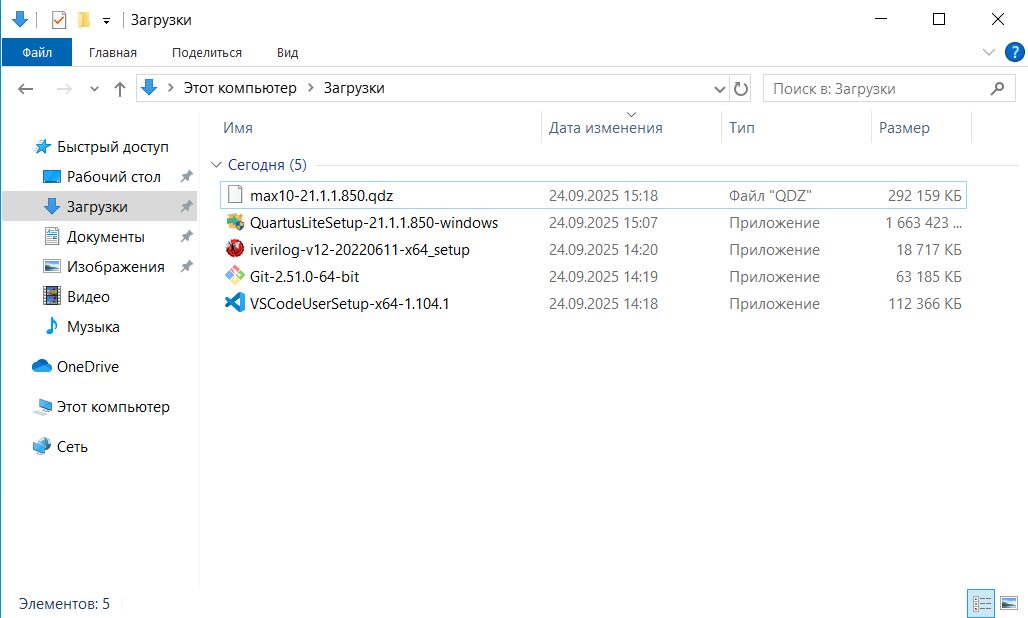Select the Git-2.51.0-64-bit installer icon
The image size is (1028, 618).
click(x=235, y=276)
